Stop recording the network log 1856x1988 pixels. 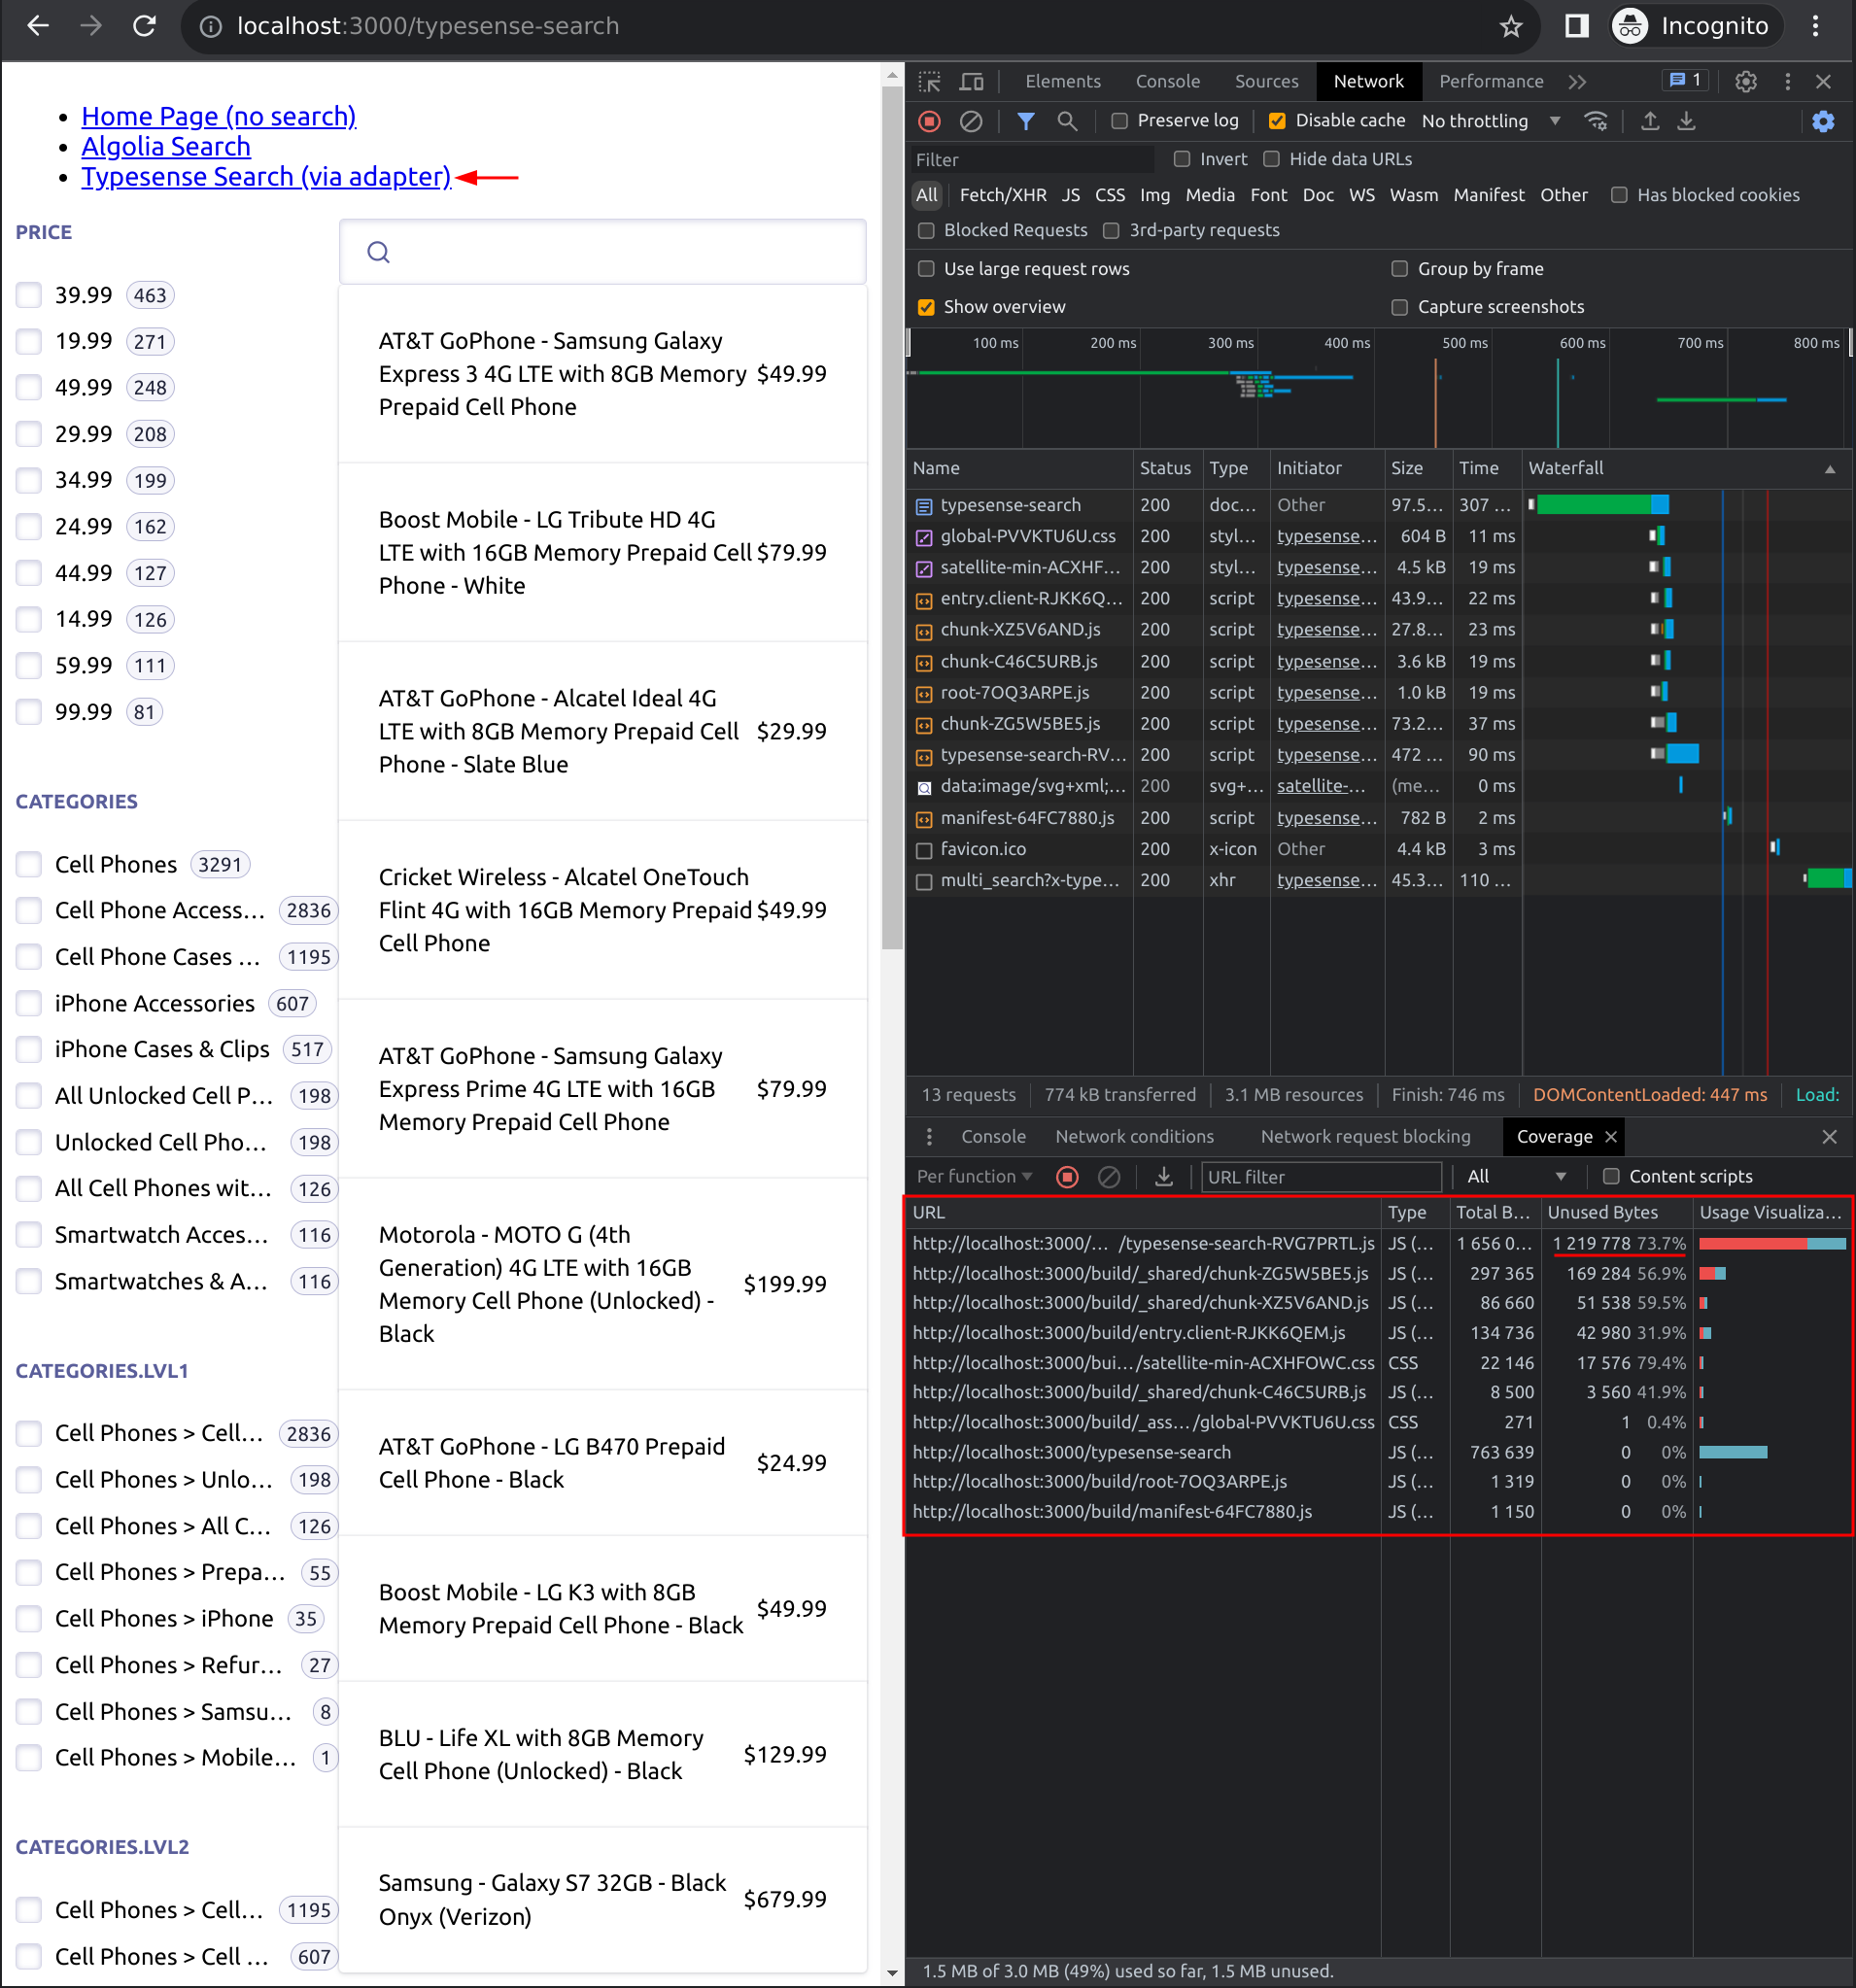(929, 121)
